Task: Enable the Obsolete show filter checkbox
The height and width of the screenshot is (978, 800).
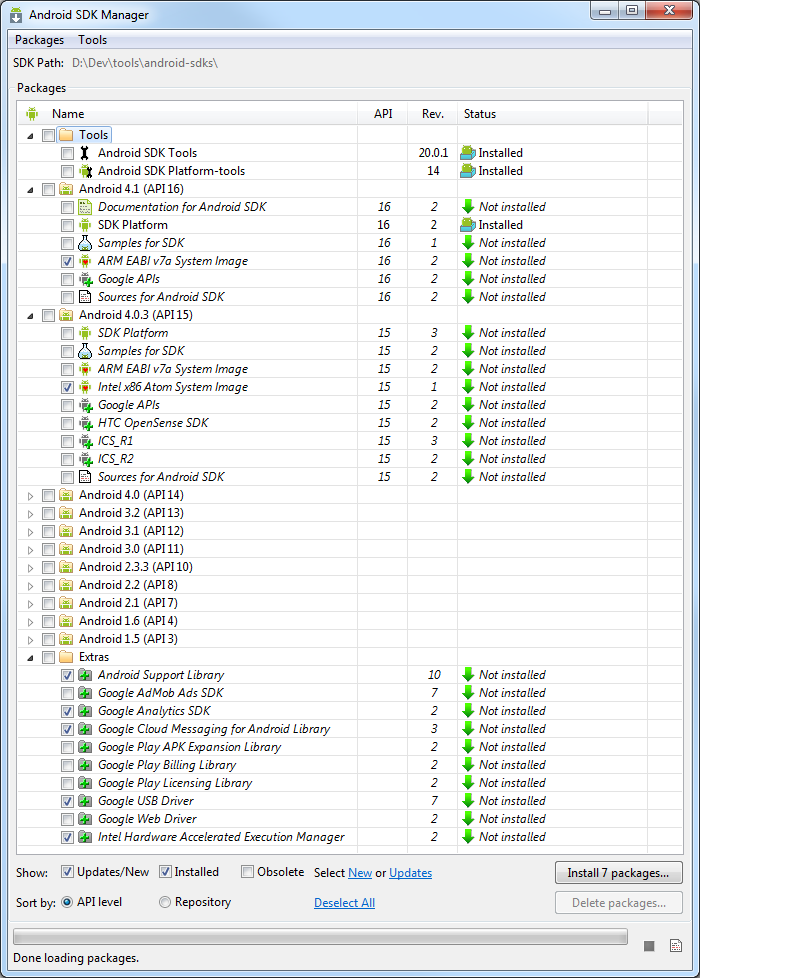Action: (248, 872)
